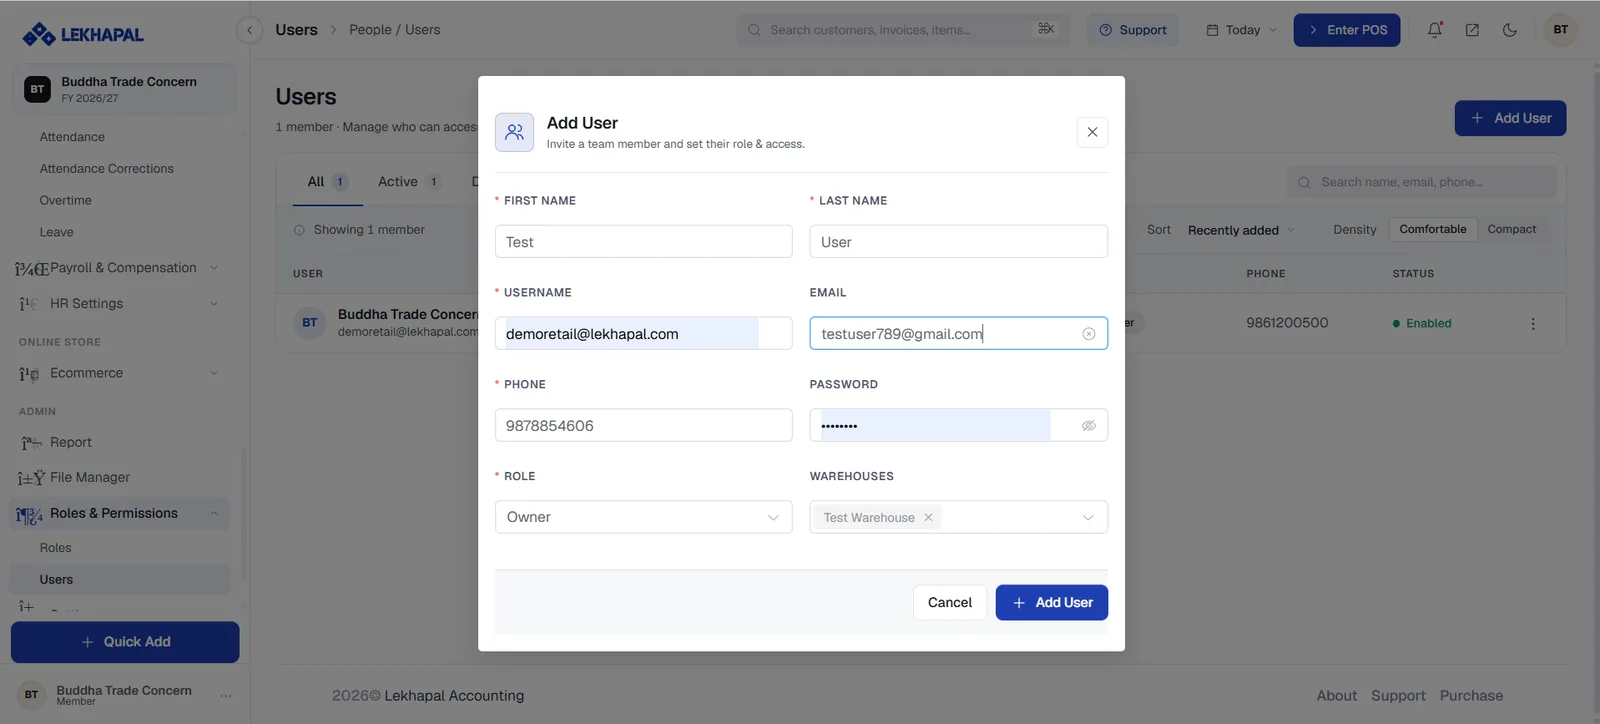
Task: Submit the Add User button in the dialog
Action: 1051,603
